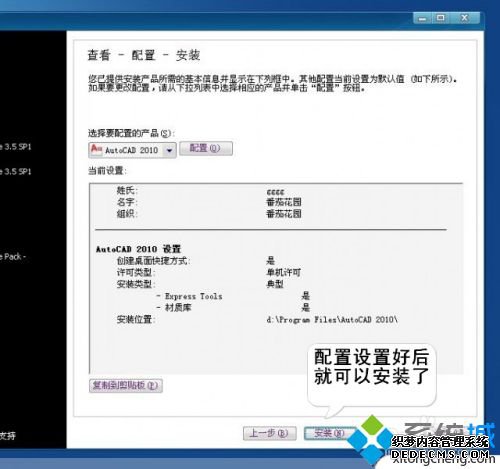Image resolution: width=500 pixels, height=469 pixels.
Task: Expand the product selection dropdown arrow
Action: pyautogui.click(x=170, y=150)
